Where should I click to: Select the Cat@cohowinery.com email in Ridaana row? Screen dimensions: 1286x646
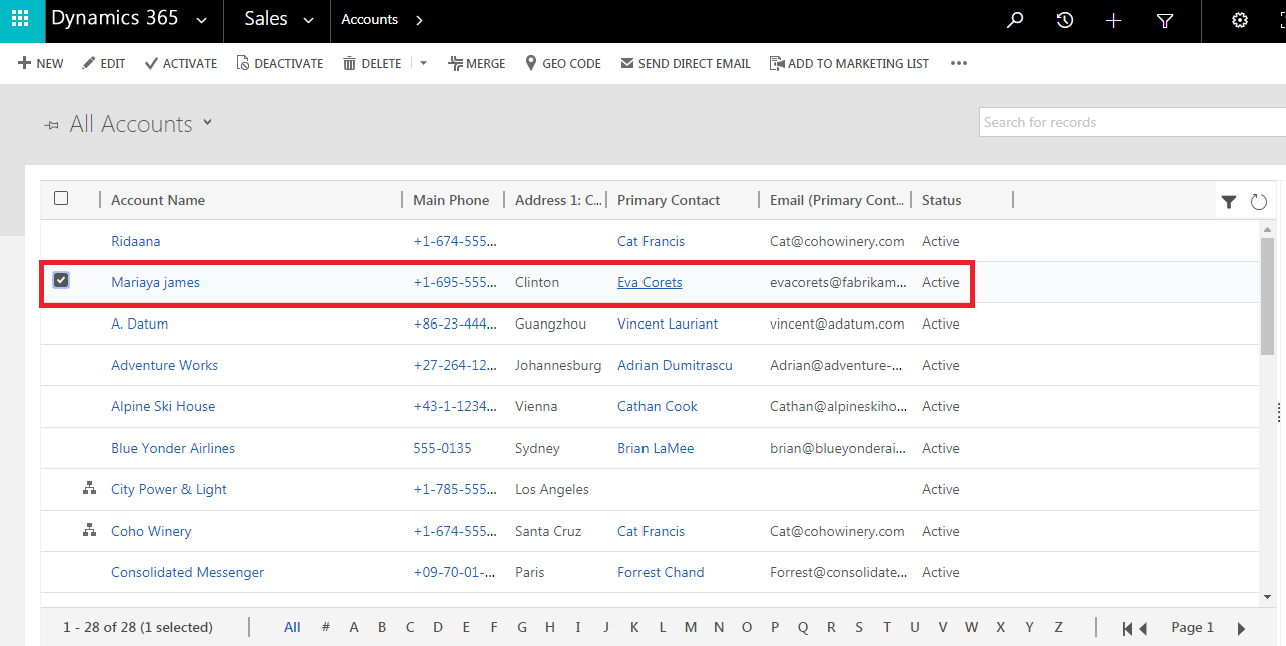click(837, 241)
